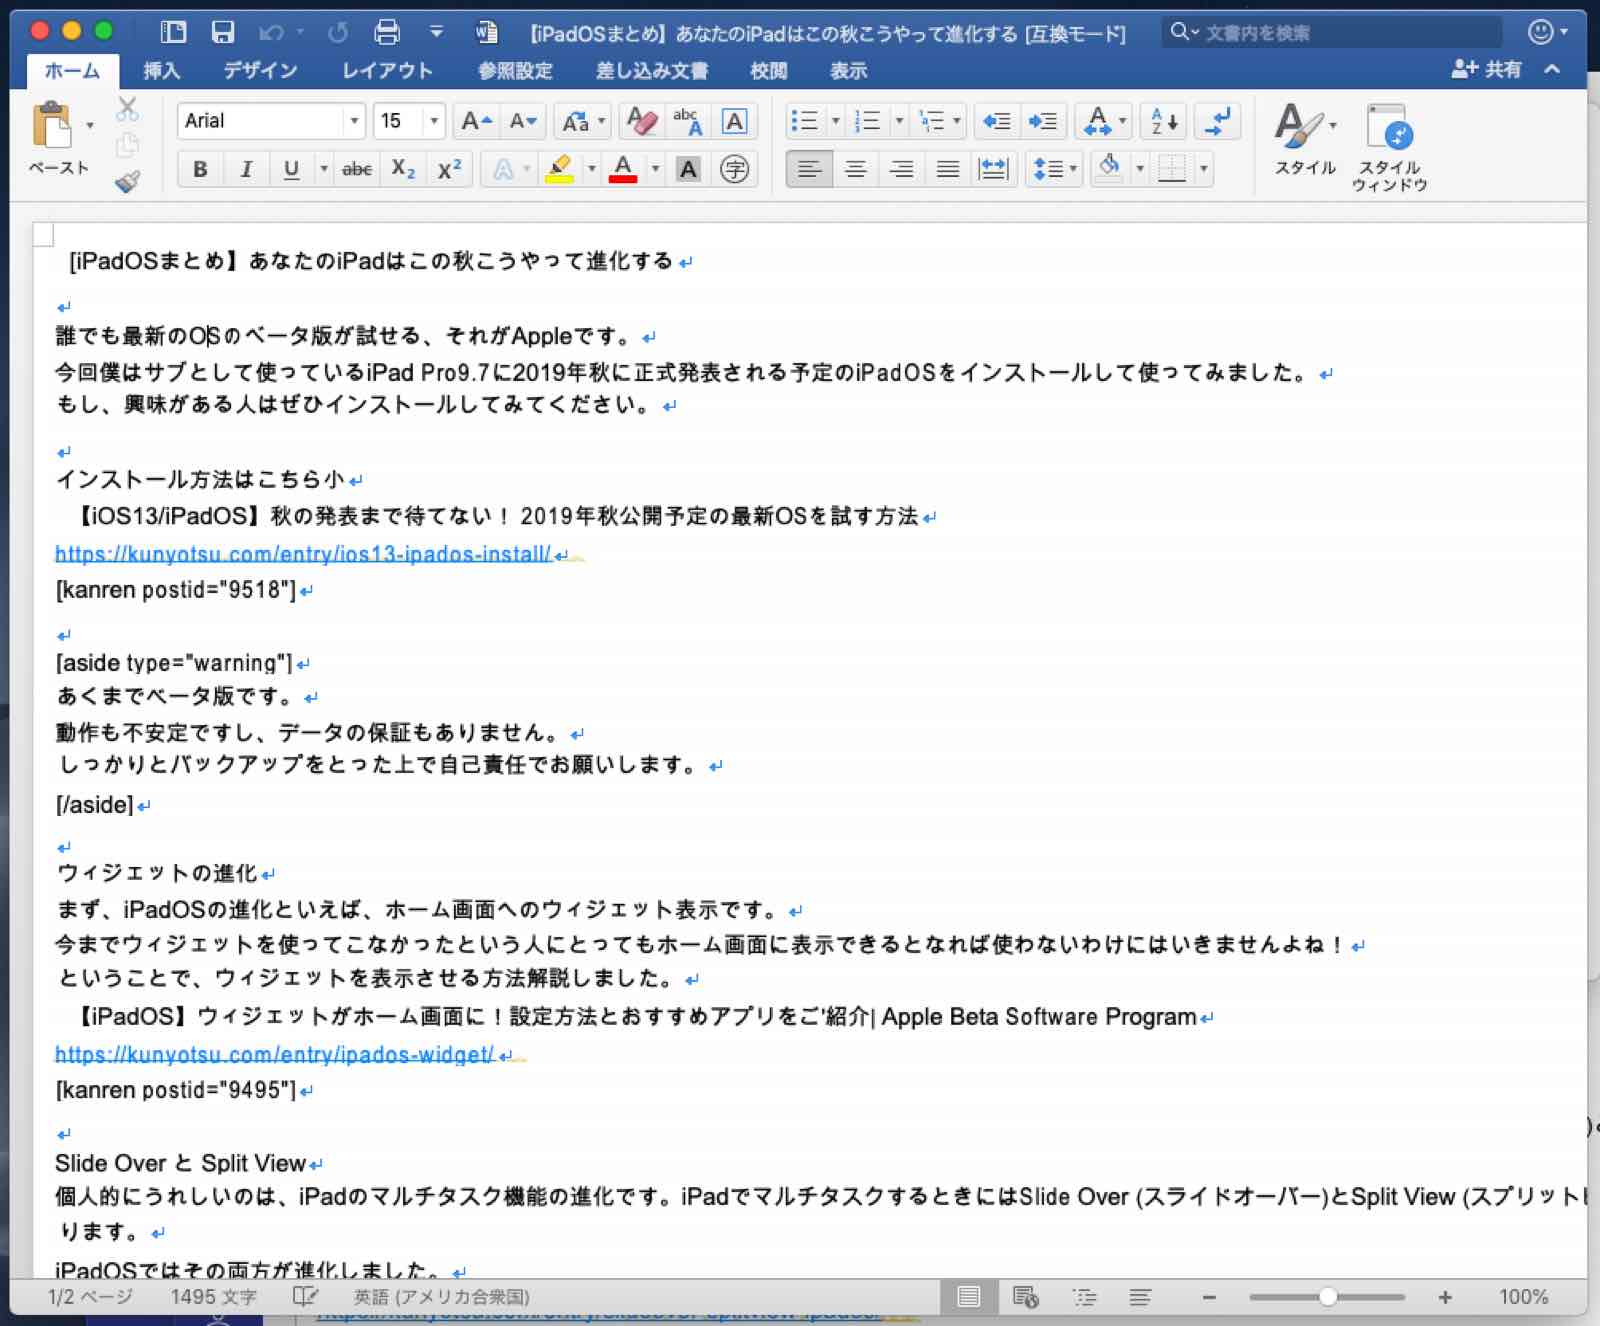This screenshot has width=1600, height=1326.
Task: Open the 校閲 ribbon tab
Action: [768, 71]
